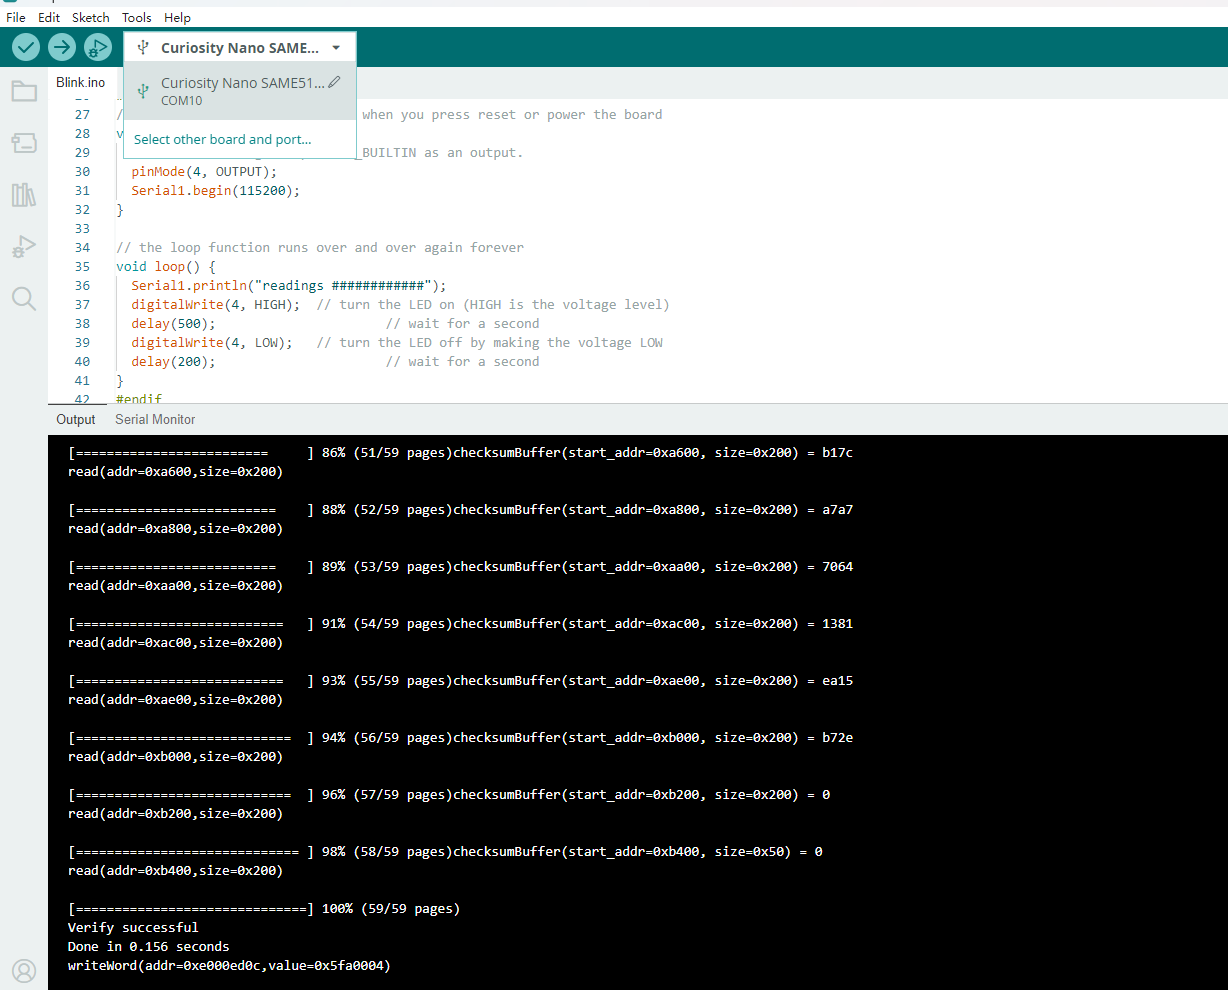Click the delay(500) line
The width and height of the screenshot is (1228, 990).
(x=335, y=323)
